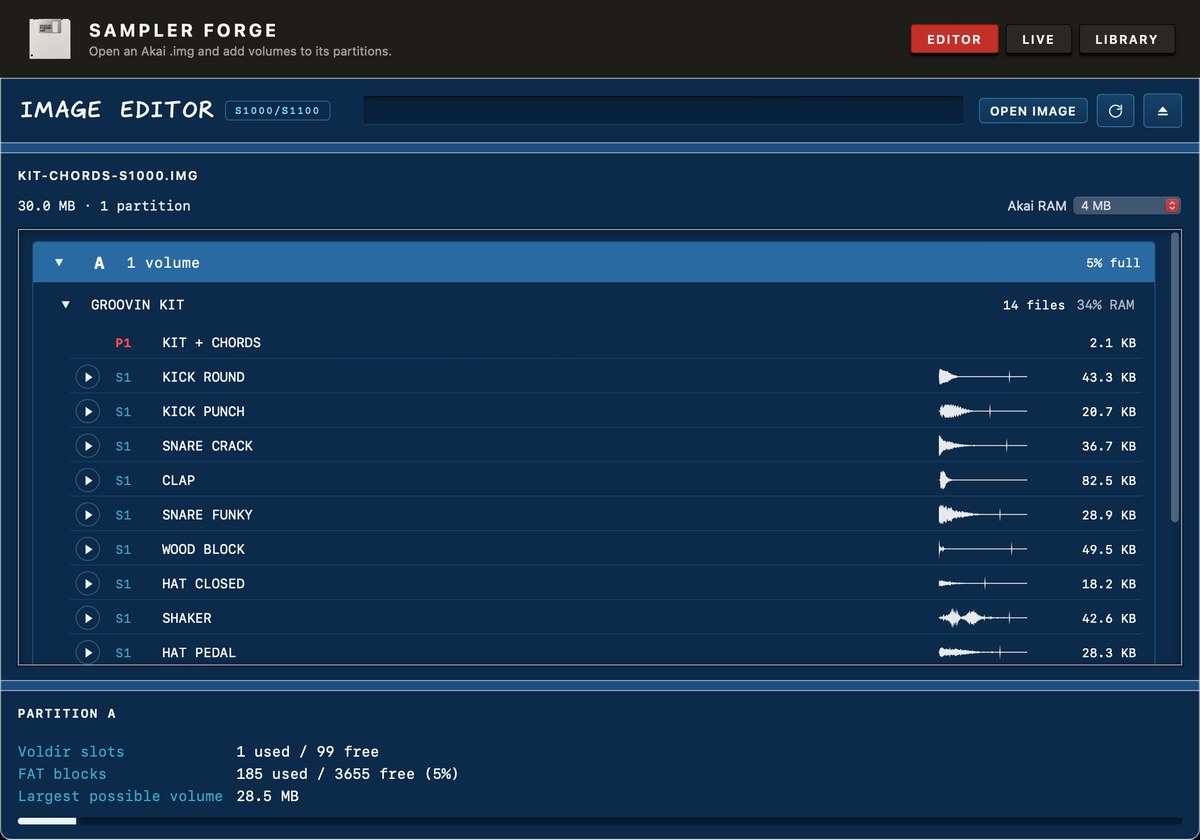The height and width of the screenshot is (840, 1200).
Task: Click the CLAP waveform preview
Action: point(983,480)
